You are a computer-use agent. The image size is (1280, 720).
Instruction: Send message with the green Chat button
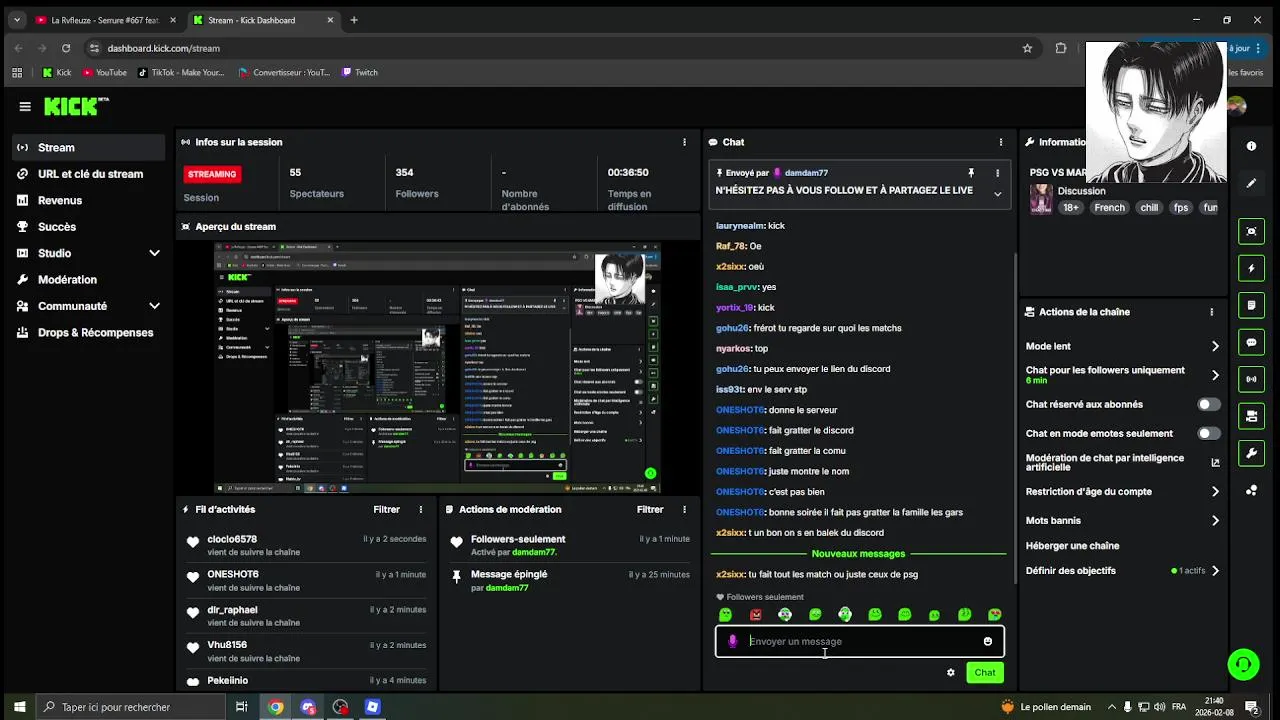coord(985,673)
